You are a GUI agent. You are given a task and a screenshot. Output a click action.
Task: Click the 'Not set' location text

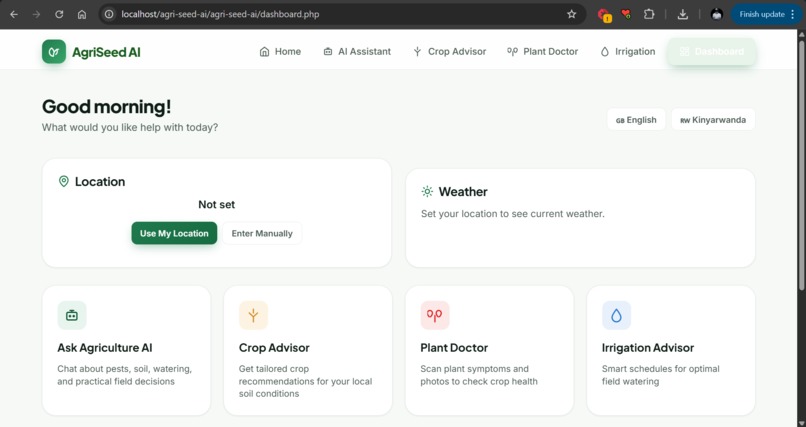(216, 205)
